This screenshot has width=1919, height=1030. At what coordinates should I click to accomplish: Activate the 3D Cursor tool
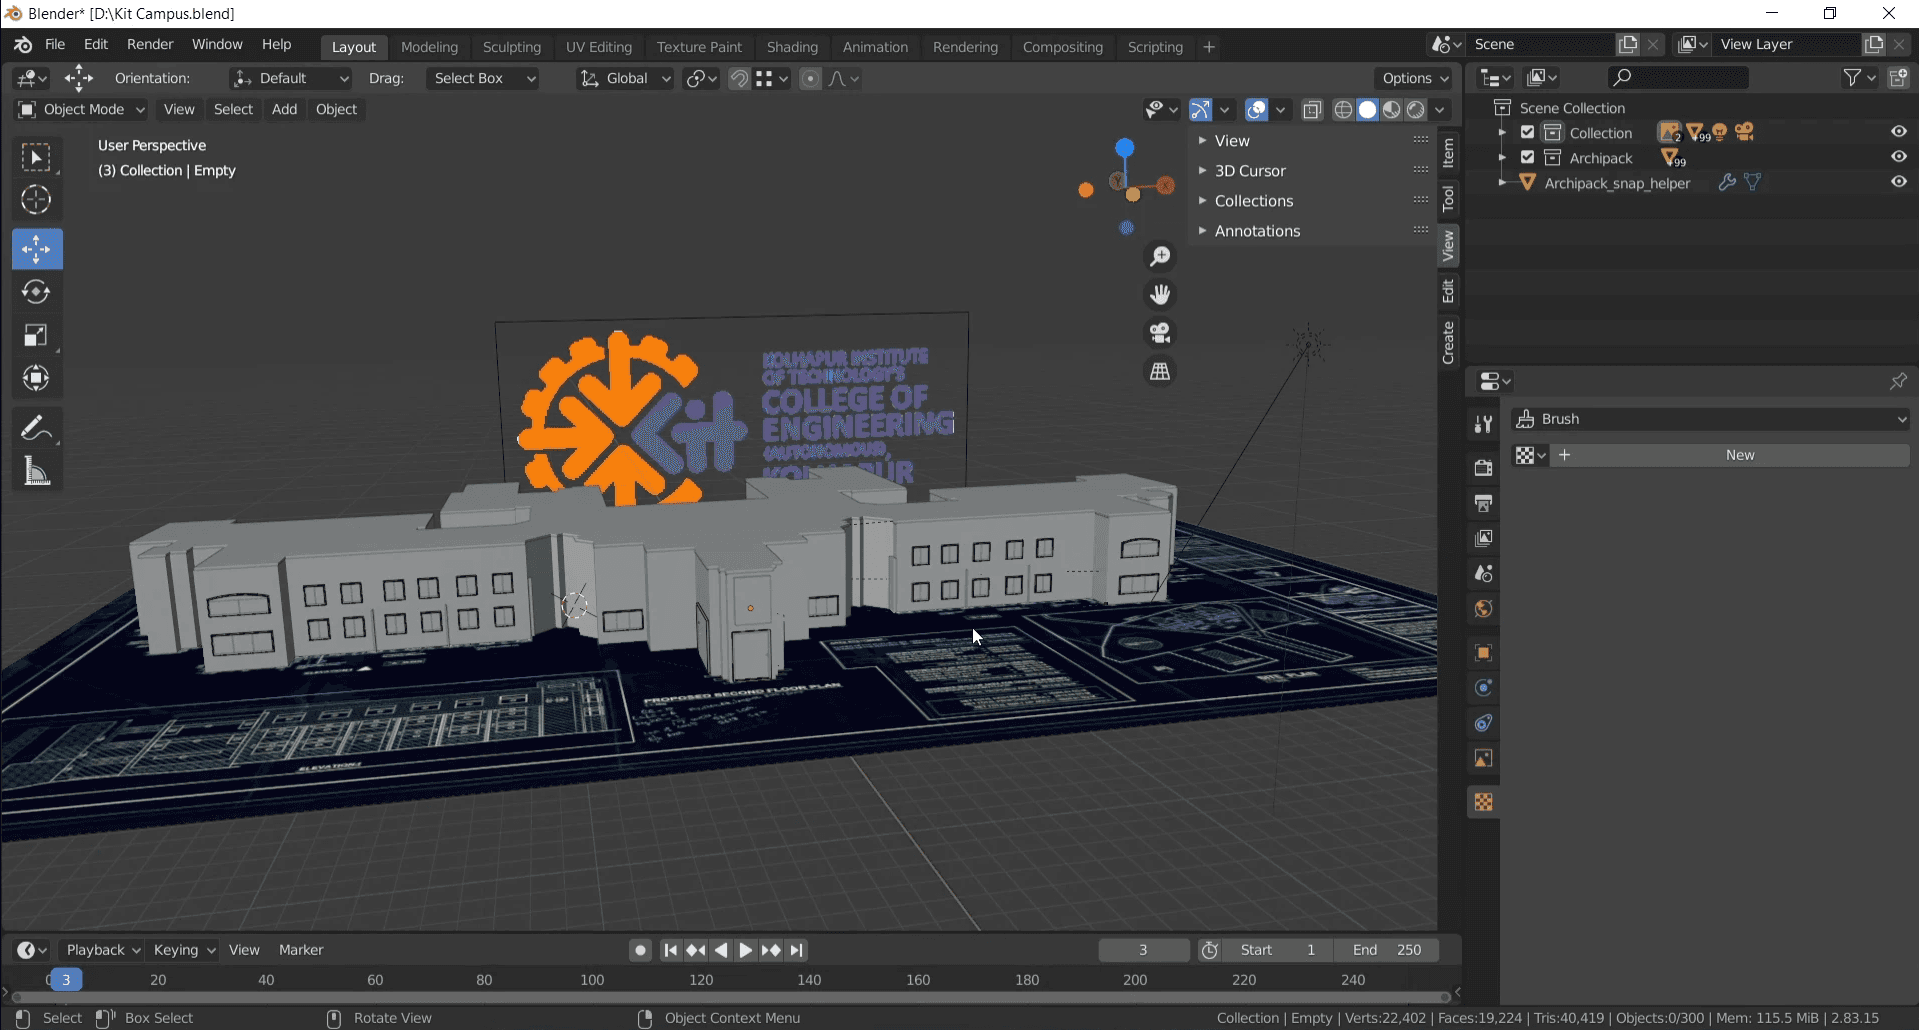click(37, 200)
